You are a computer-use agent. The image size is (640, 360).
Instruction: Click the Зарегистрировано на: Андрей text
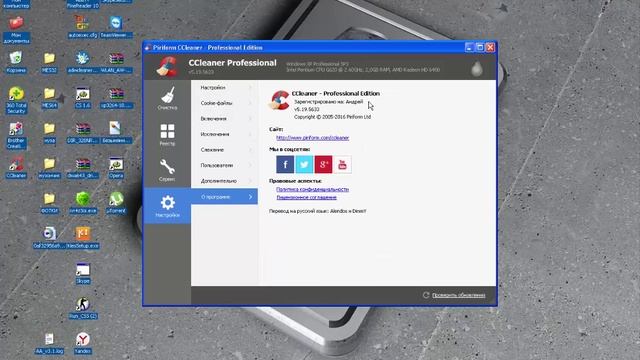click(328, 102)
